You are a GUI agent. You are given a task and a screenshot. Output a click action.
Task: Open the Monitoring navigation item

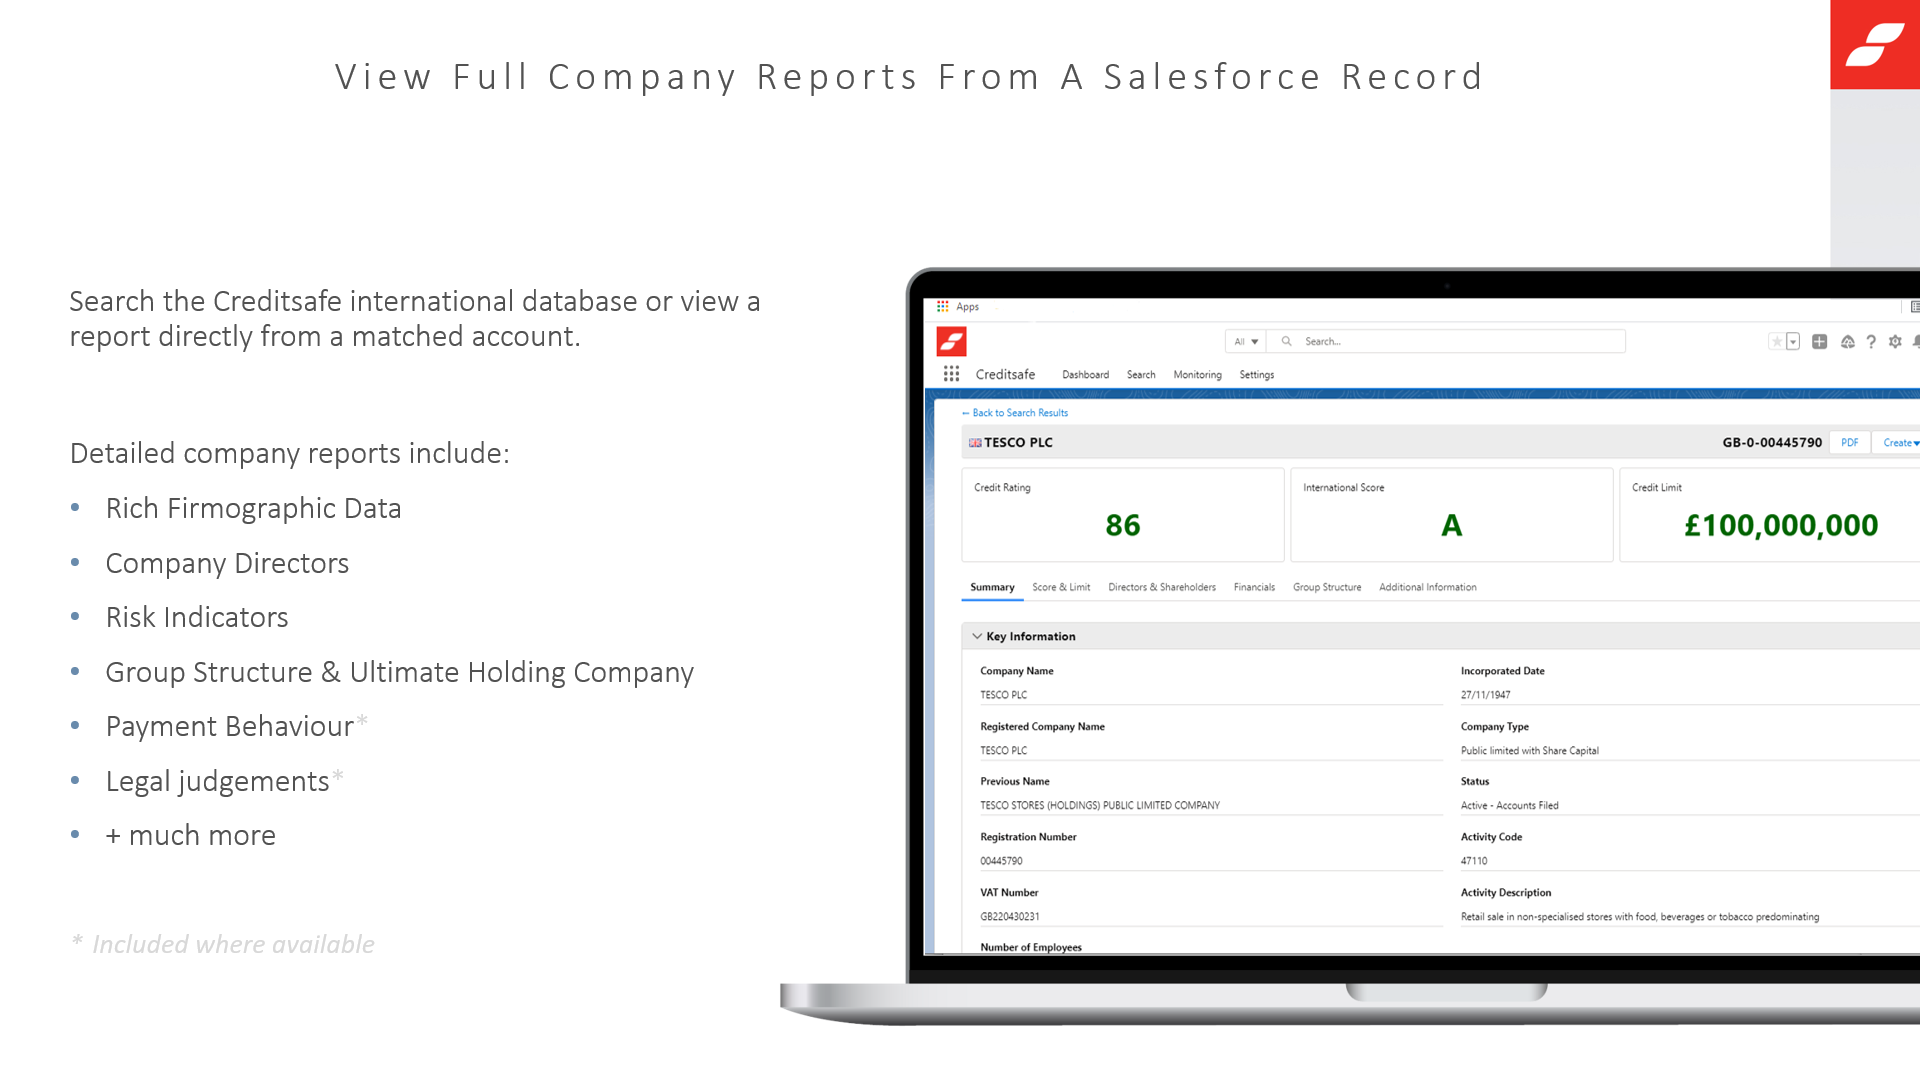[1197, 375]
